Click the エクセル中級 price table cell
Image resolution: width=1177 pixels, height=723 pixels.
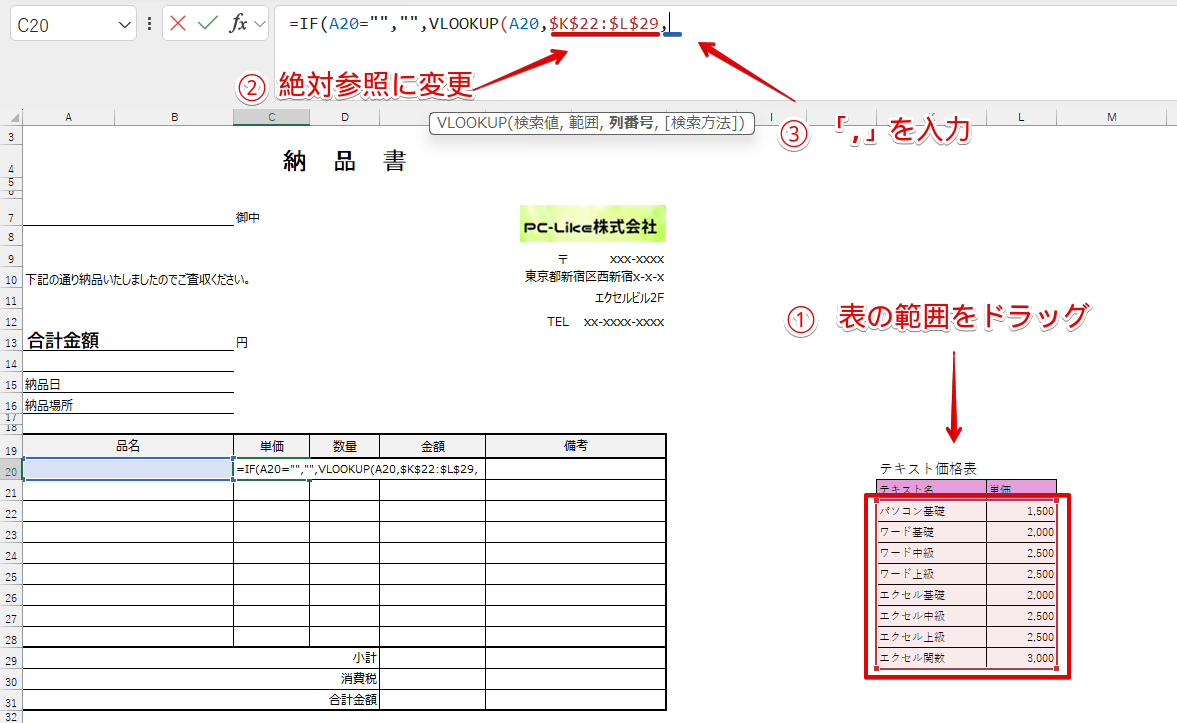pos(932,616)
